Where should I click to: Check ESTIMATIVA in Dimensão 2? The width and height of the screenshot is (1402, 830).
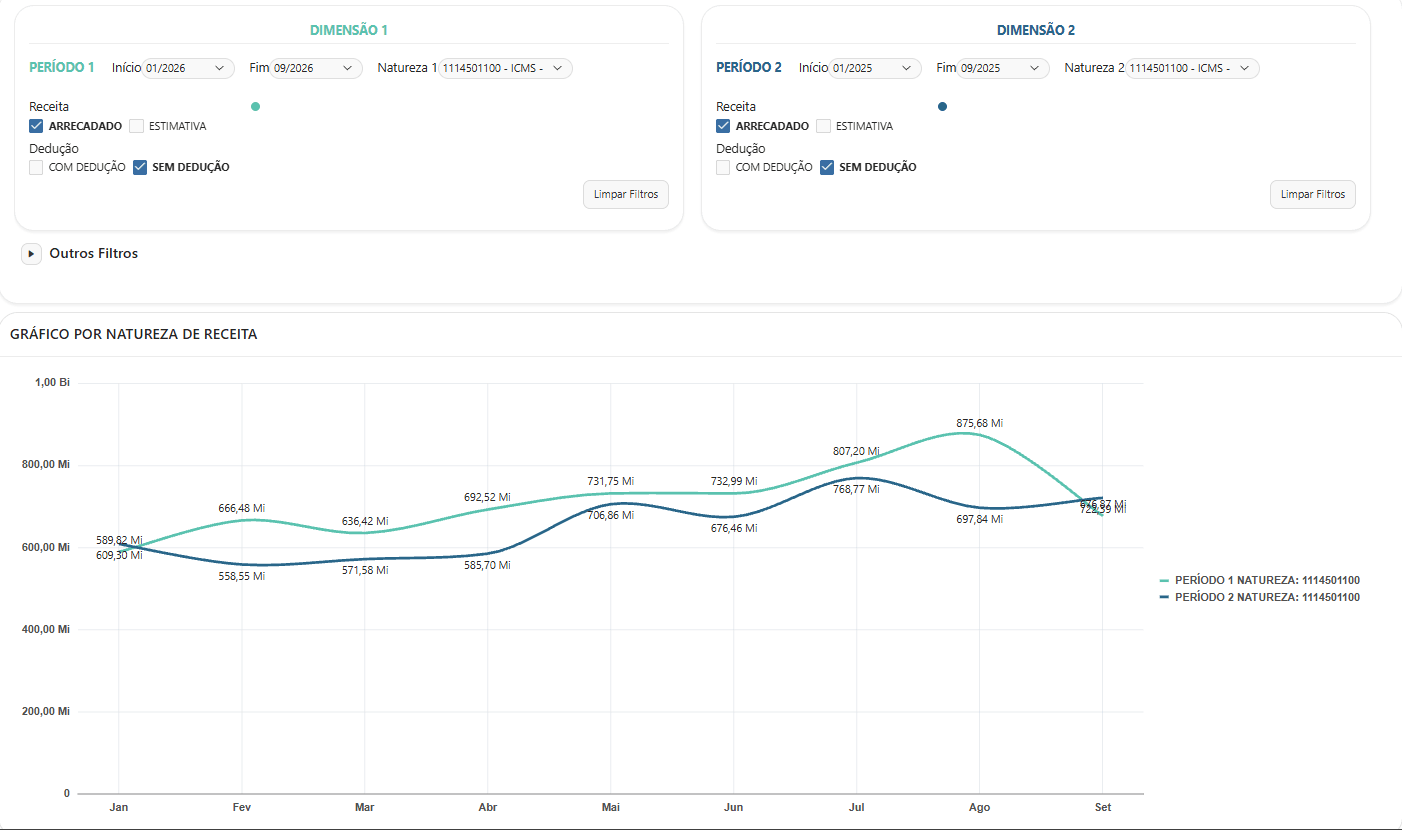tap(823, 126)
